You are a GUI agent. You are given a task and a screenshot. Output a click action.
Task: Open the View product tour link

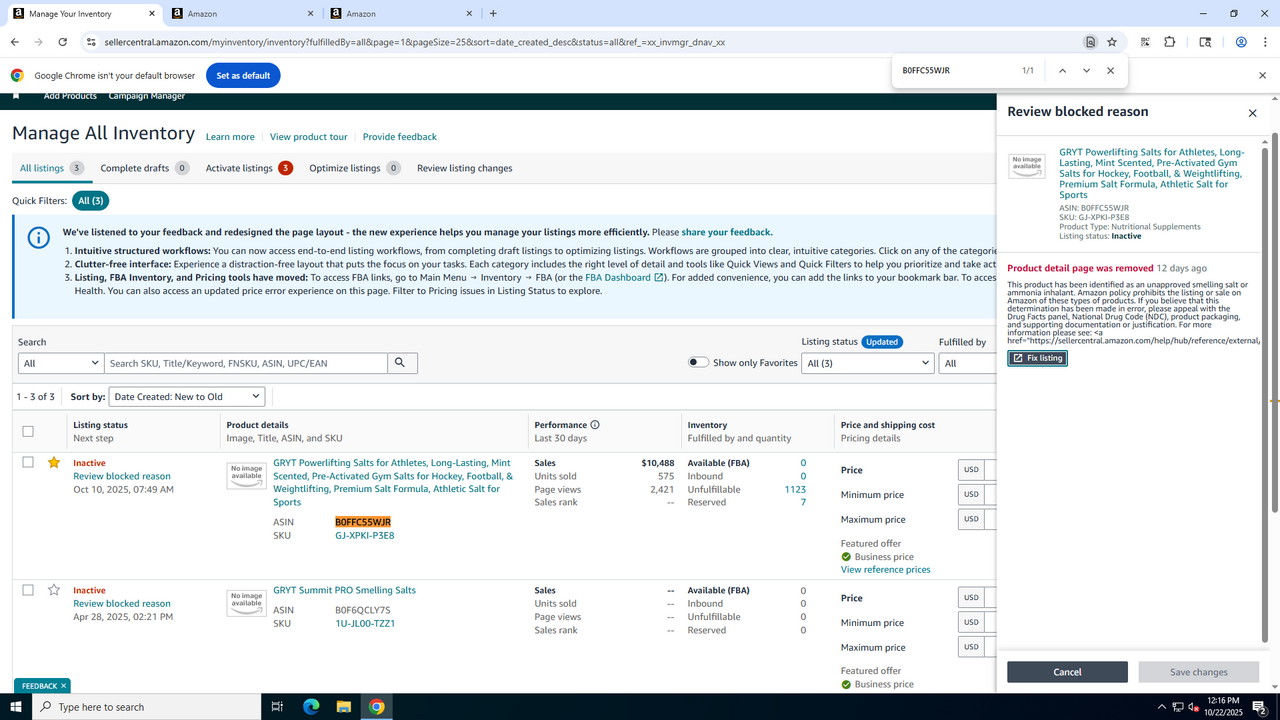point(308,137)
